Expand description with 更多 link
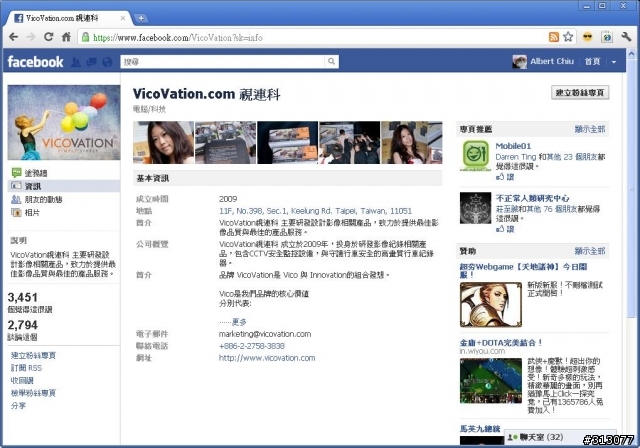The image size is (640, 448). click(x=239, y=322)
